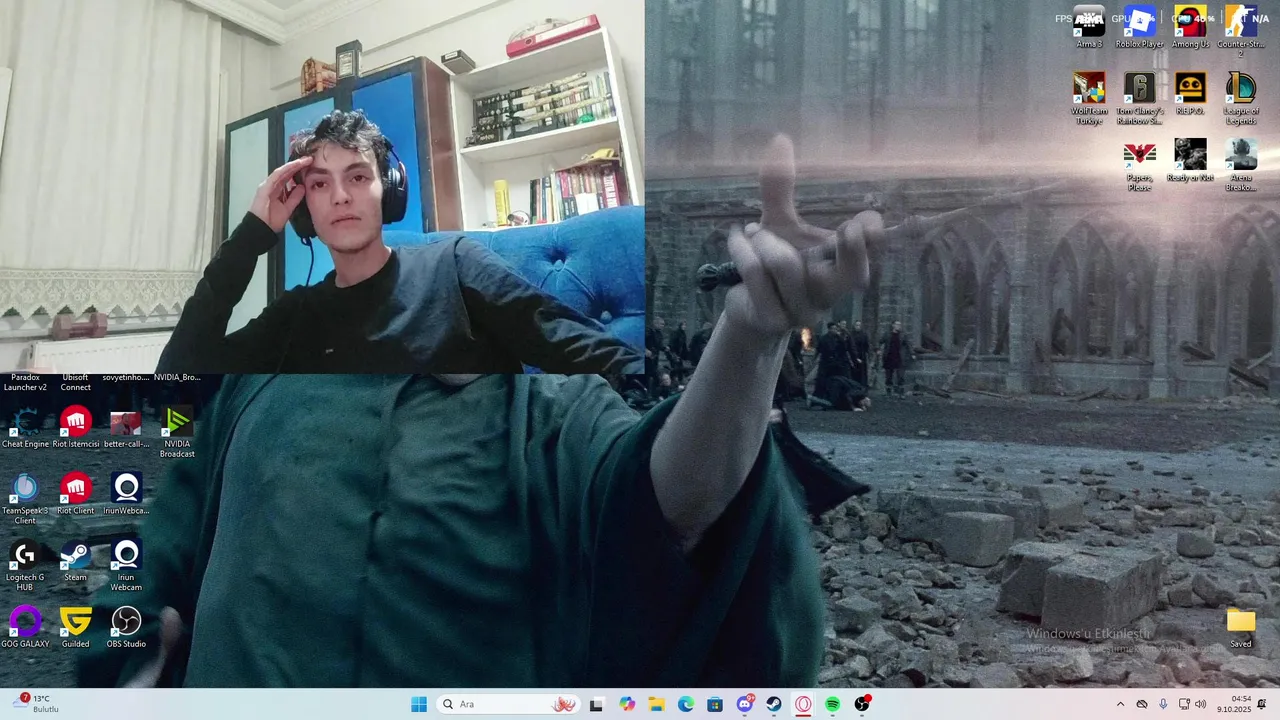Switch to OBS Studio in taskbar
Screen dimensions: 1280x720
coord(863,704)
